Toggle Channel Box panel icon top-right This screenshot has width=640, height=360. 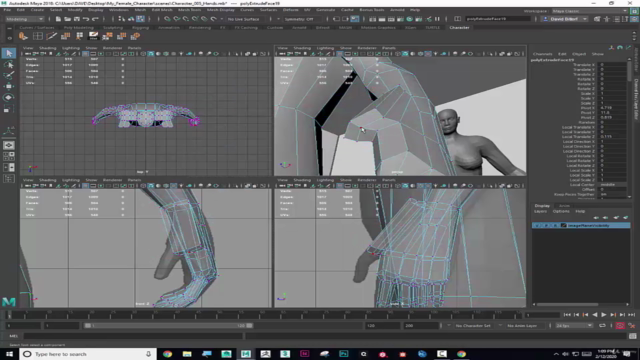635,19
